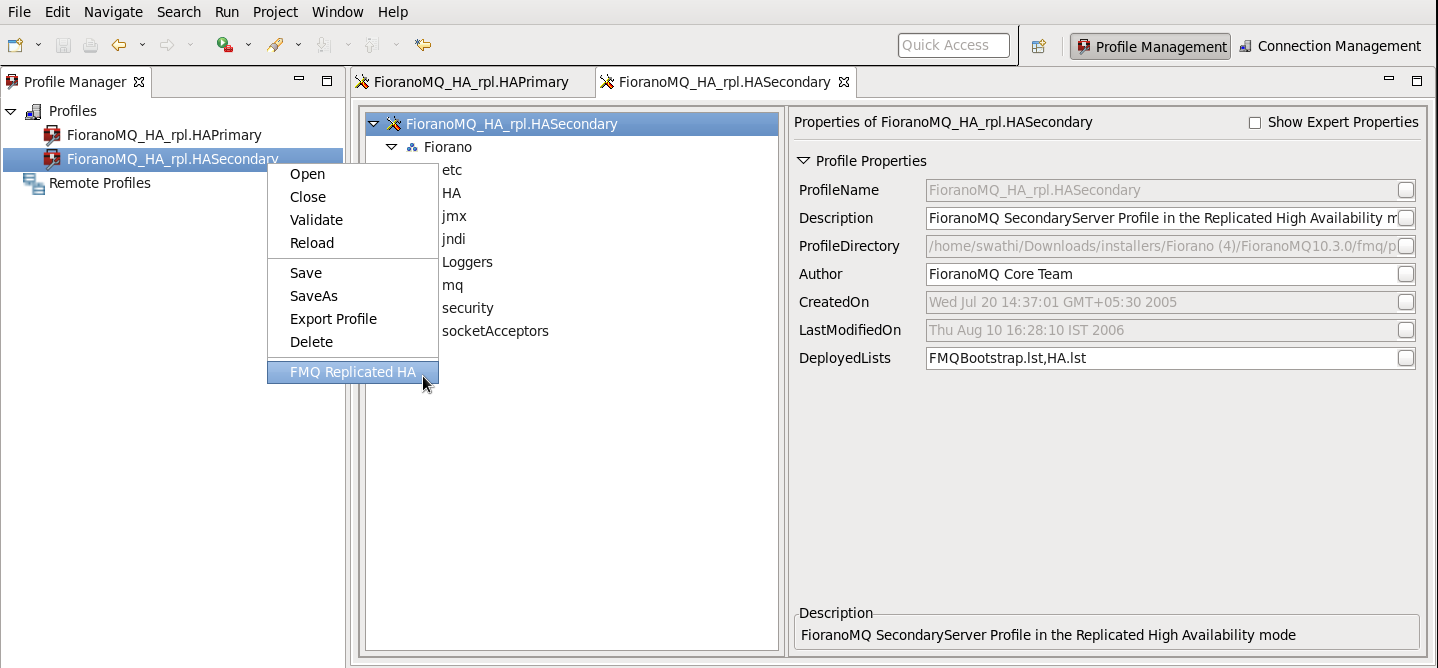Viewport: 1438px width, 668px height.
Task: Click the green Run toolbar icon
Action: point(225,45)
